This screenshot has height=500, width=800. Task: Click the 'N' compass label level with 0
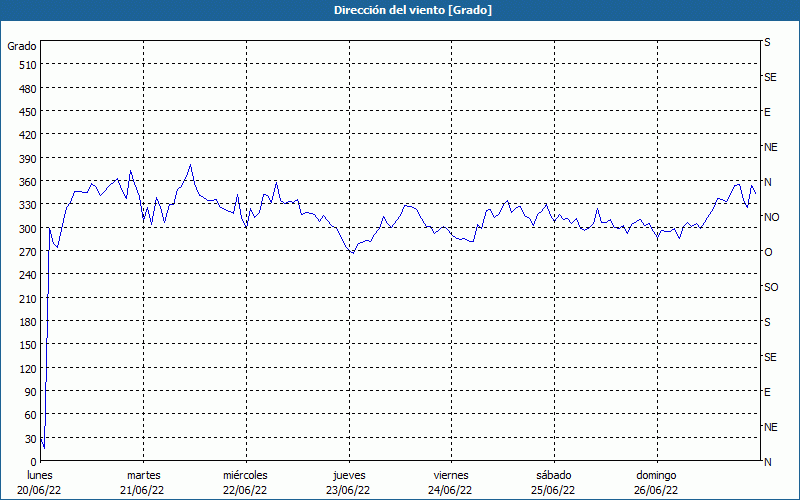767,462
